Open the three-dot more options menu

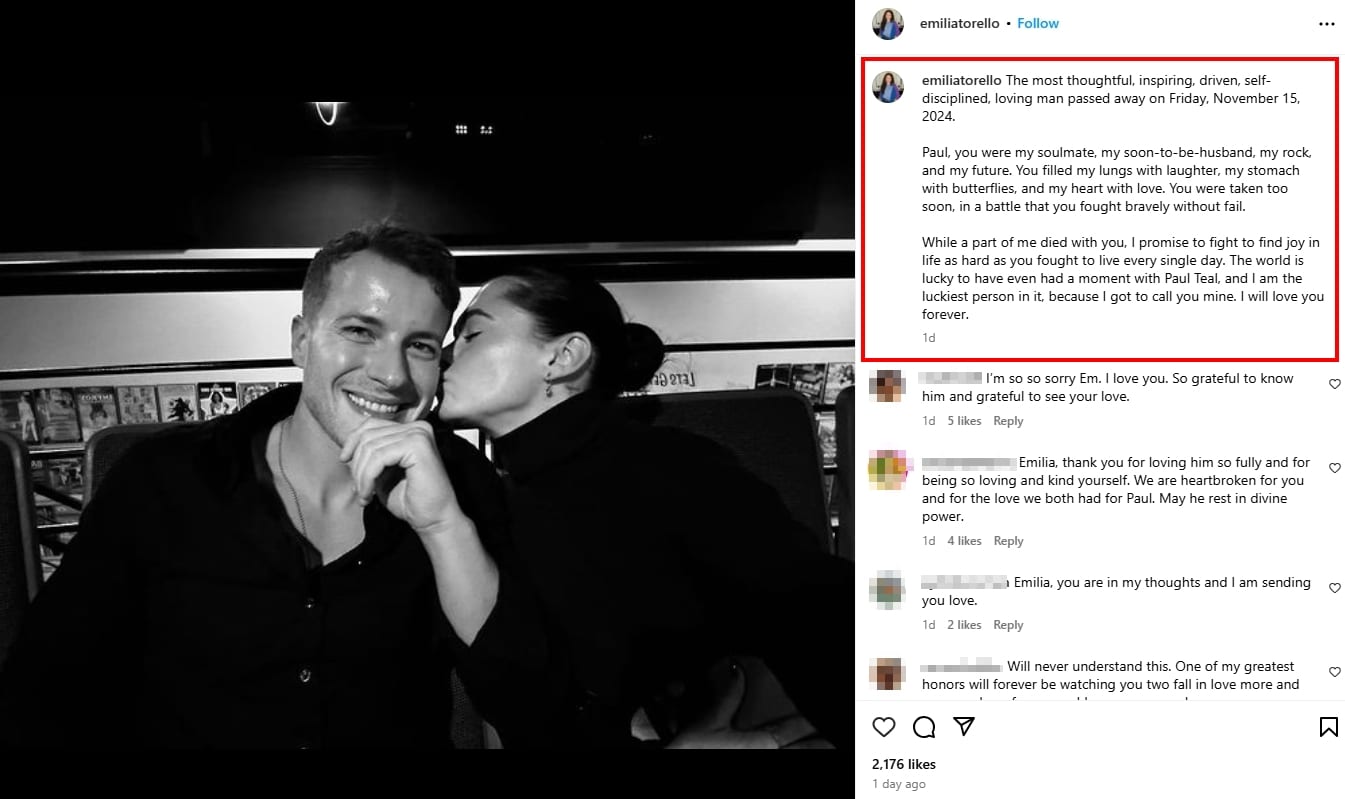1327,24
